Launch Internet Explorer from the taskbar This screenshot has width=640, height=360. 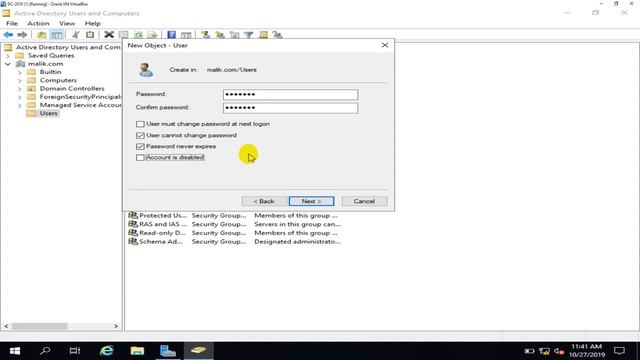[x=107, y=351]
